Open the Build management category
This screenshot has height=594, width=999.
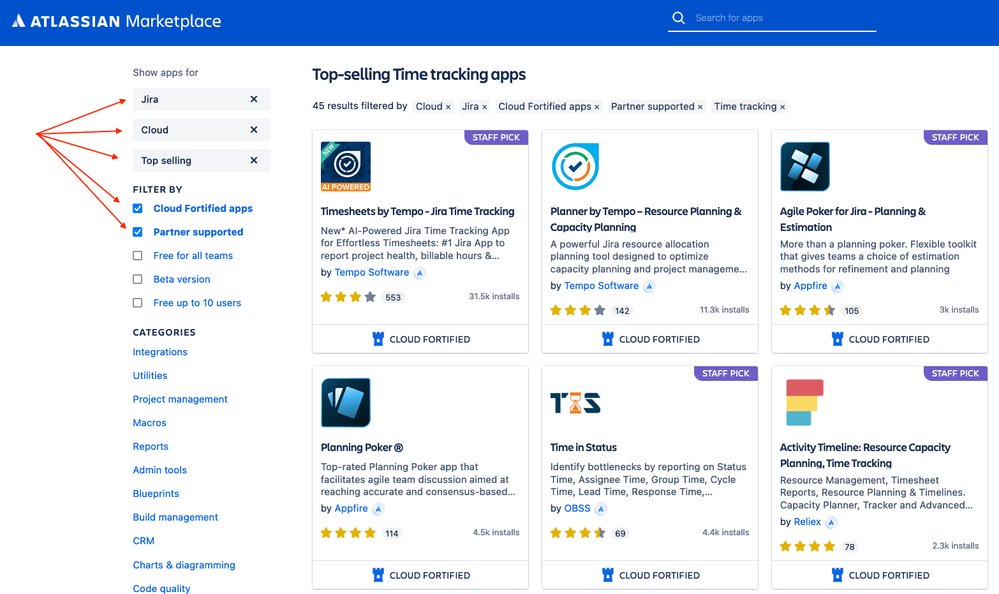[x=175, y=517]
